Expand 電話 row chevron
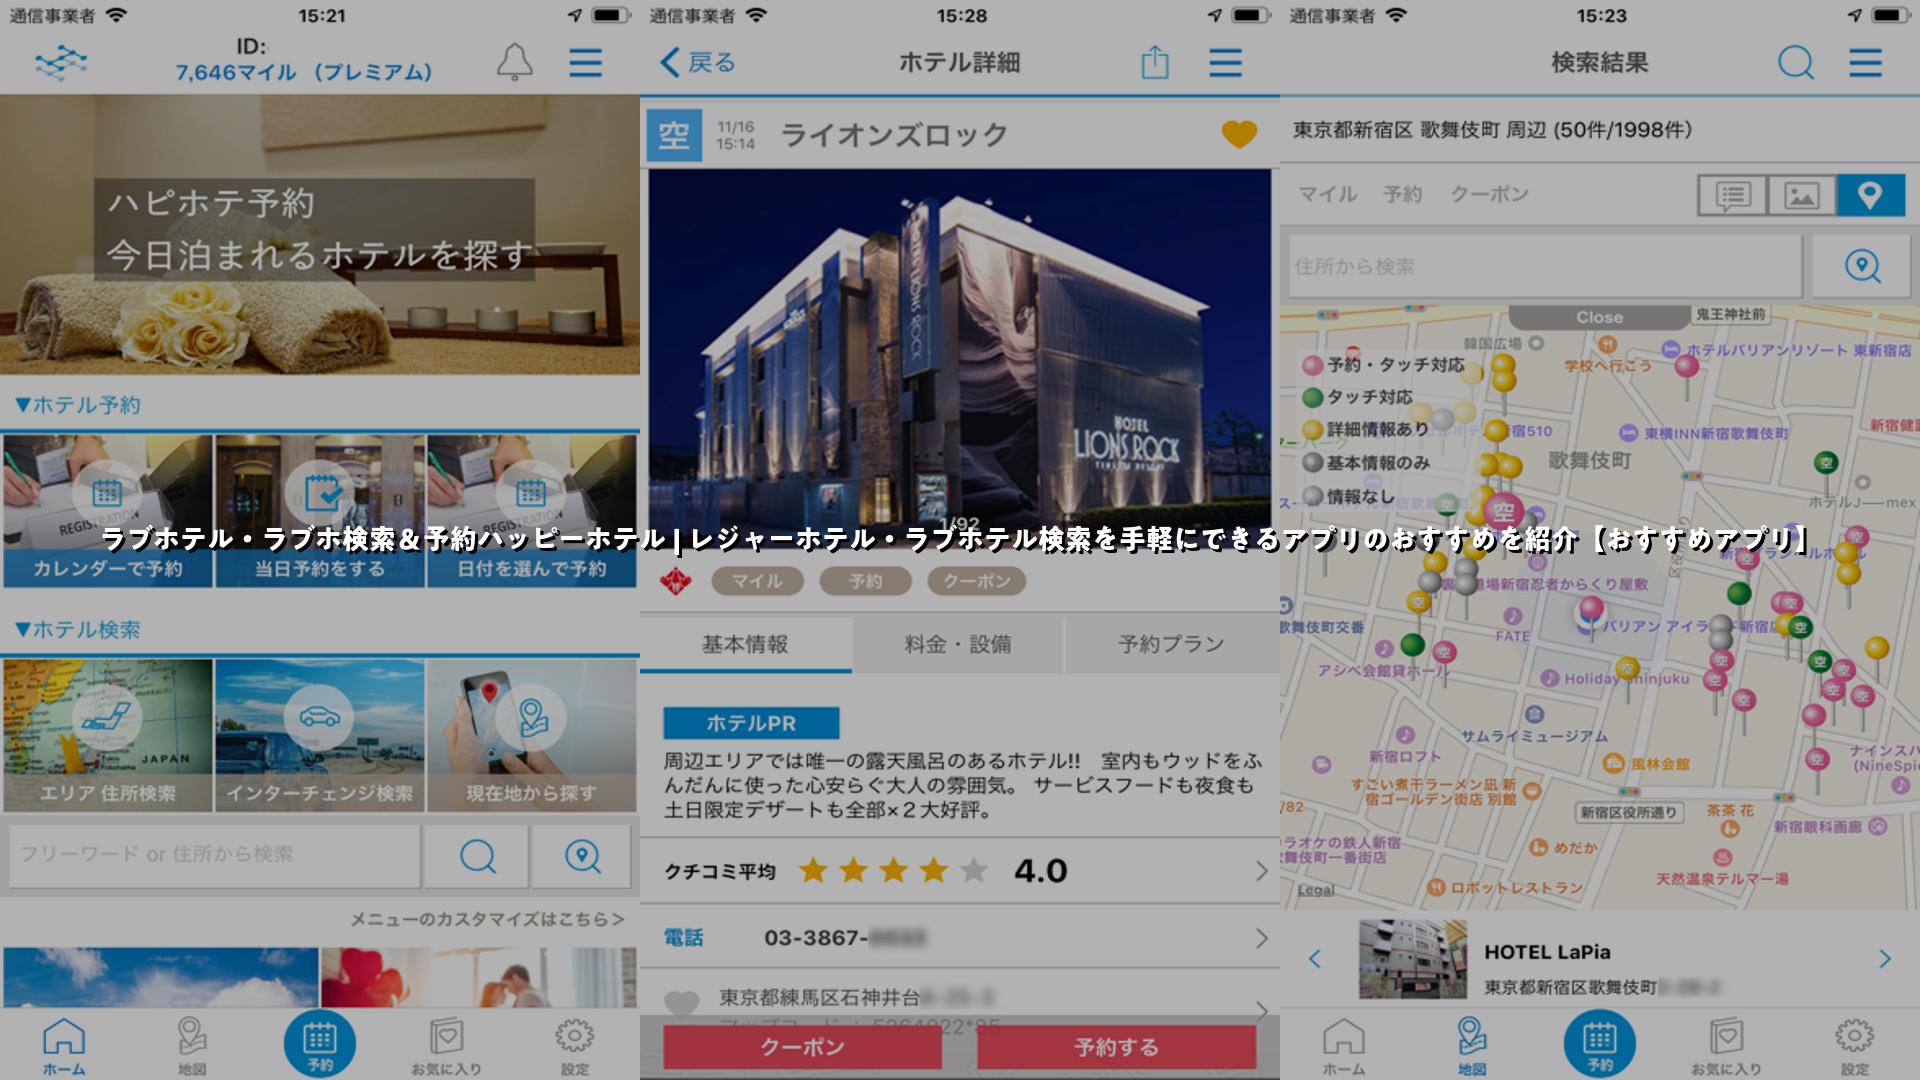Image resolution: width=1920 pixels, height=1080 pixels. tap(1262, 938)
